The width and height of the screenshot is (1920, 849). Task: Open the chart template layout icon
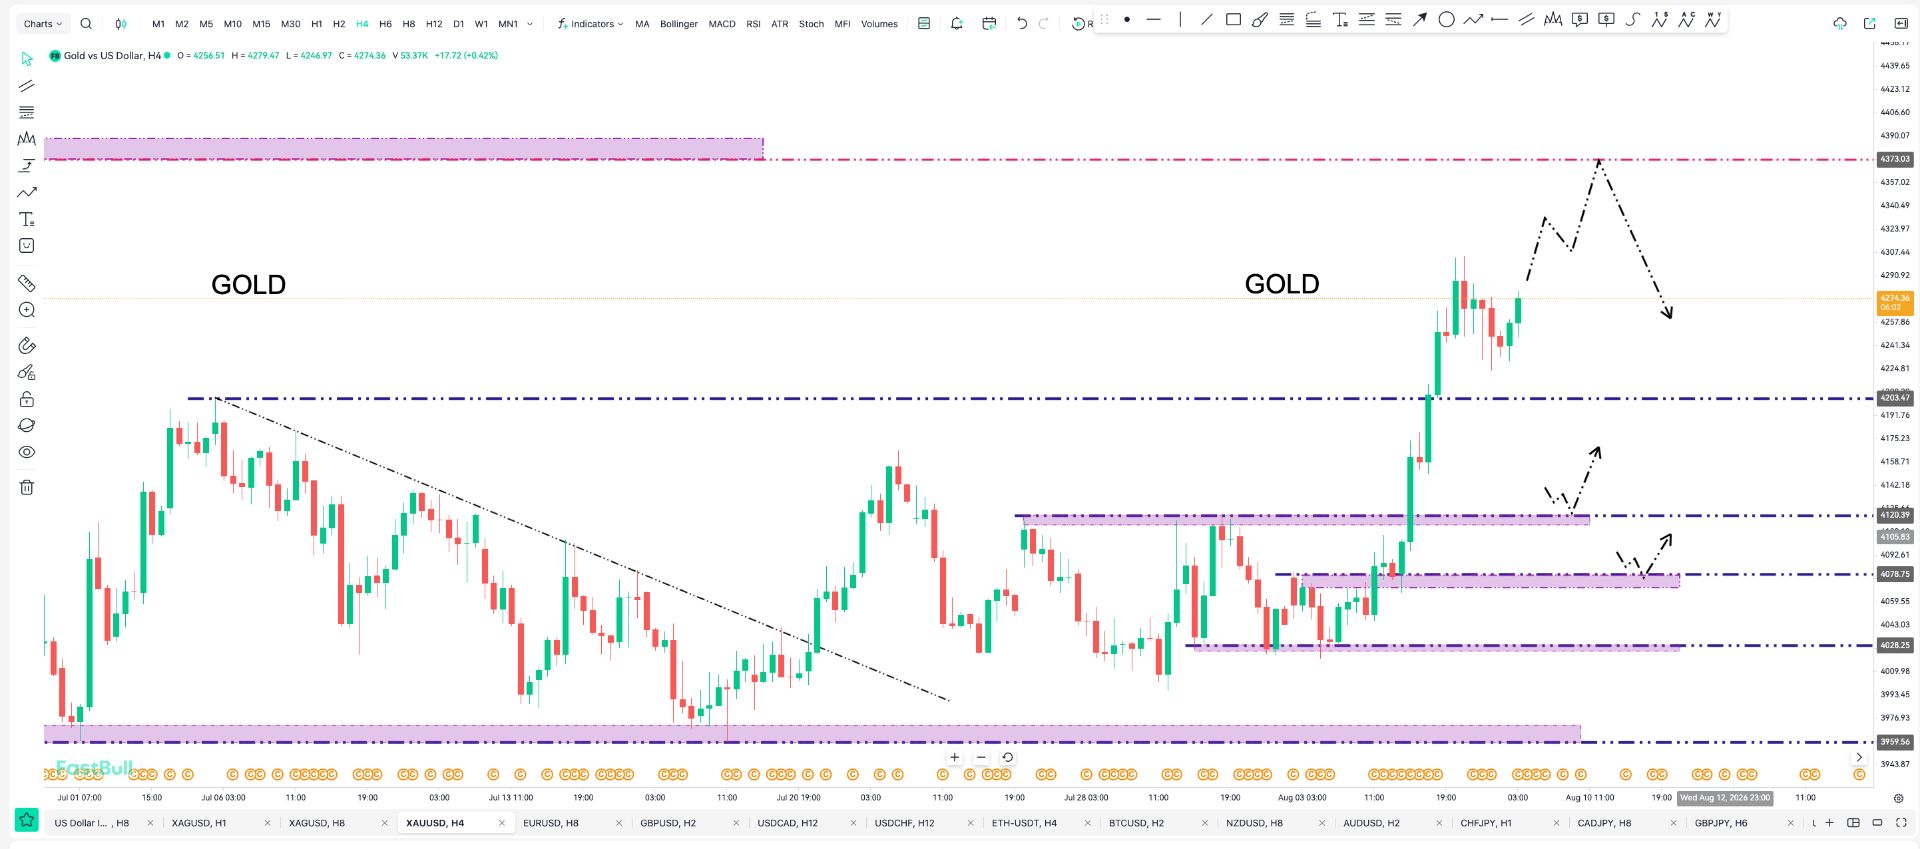click(x=924, y=24)
